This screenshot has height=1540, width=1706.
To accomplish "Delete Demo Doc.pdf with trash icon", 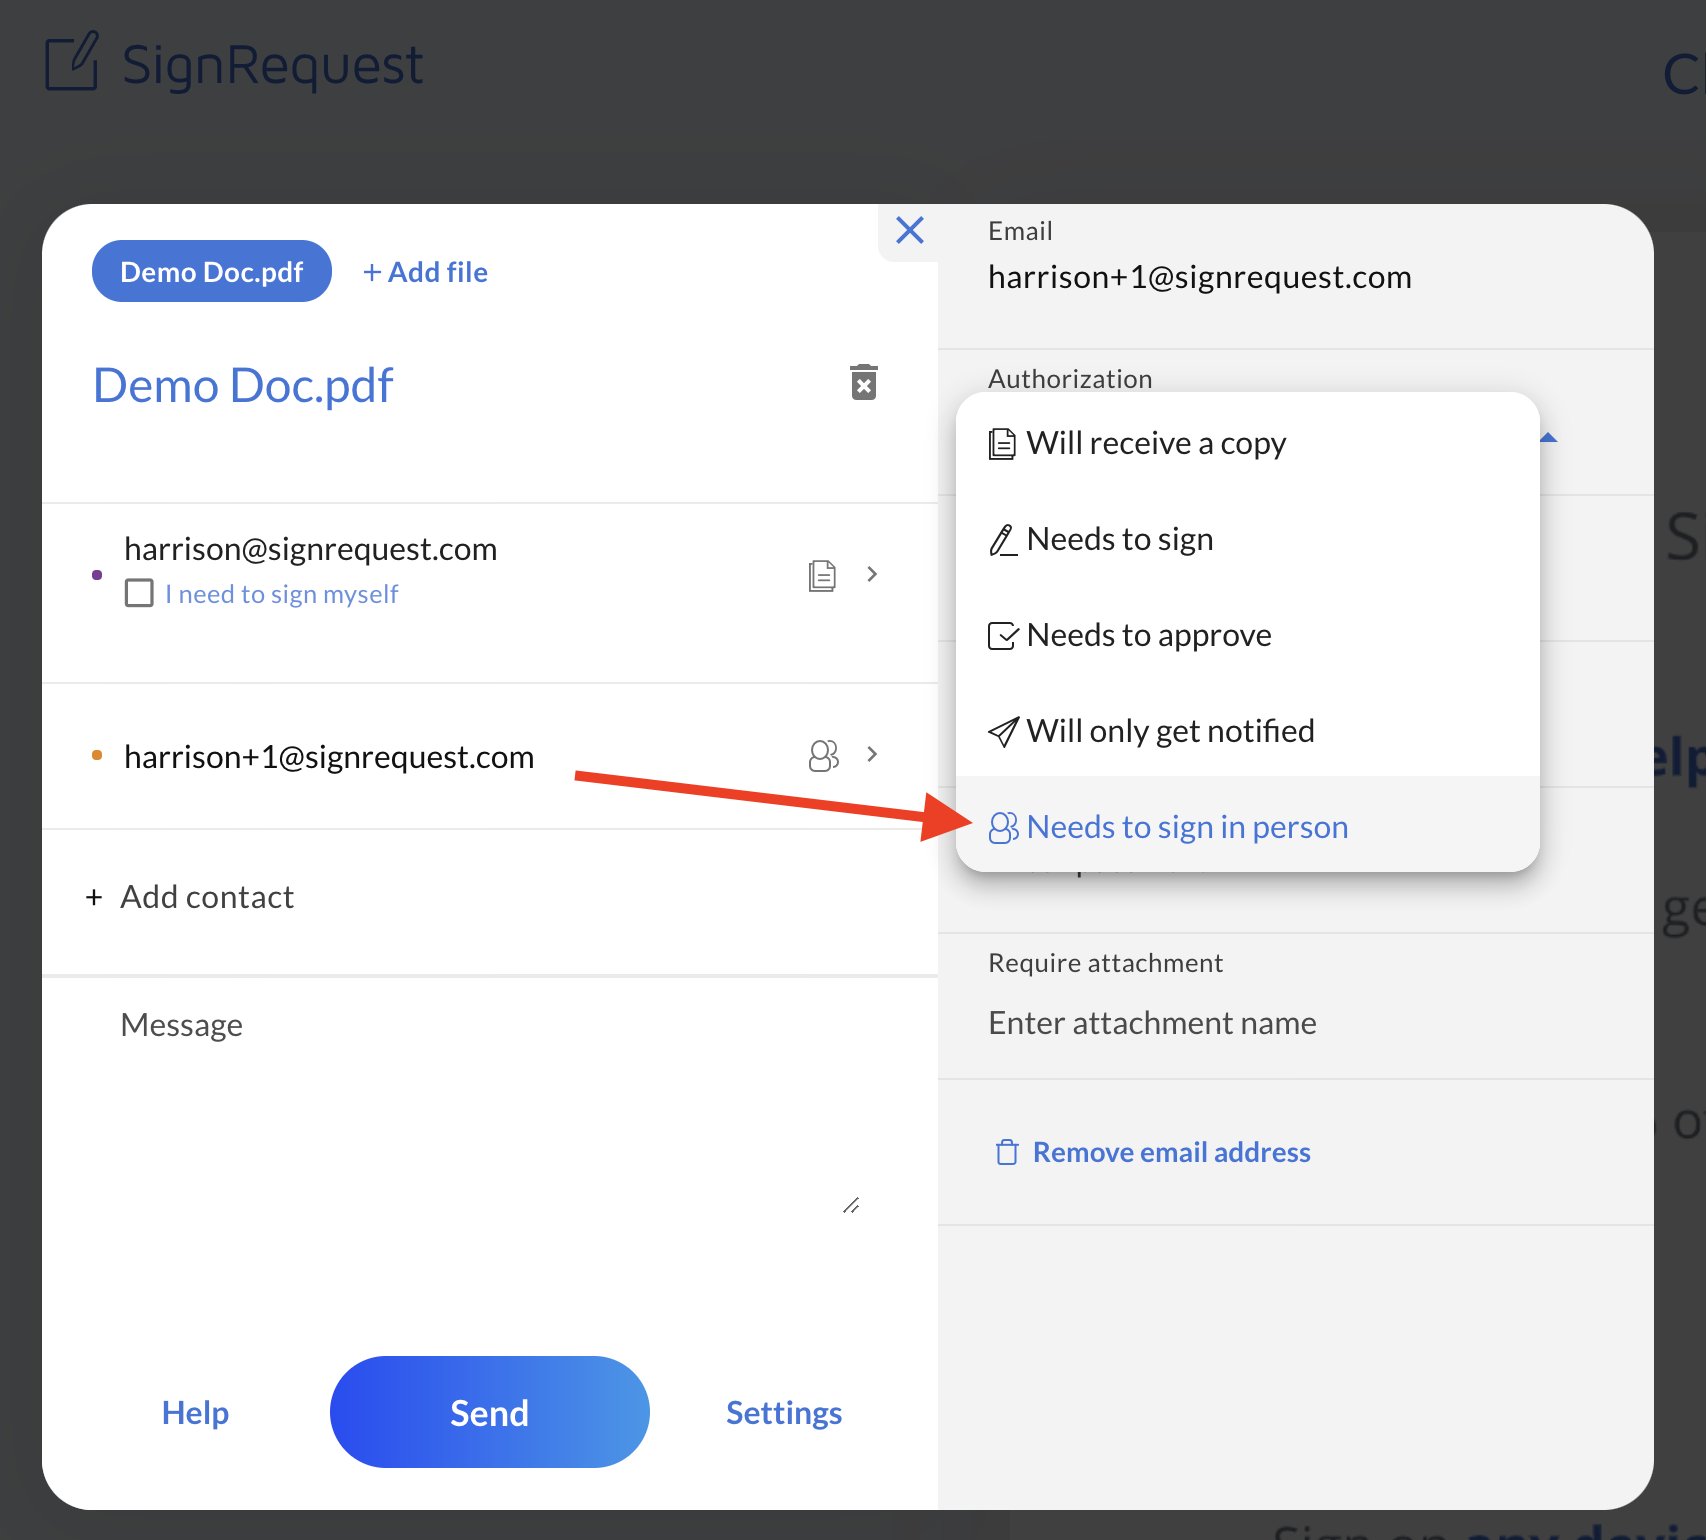I will coord(864,382).
